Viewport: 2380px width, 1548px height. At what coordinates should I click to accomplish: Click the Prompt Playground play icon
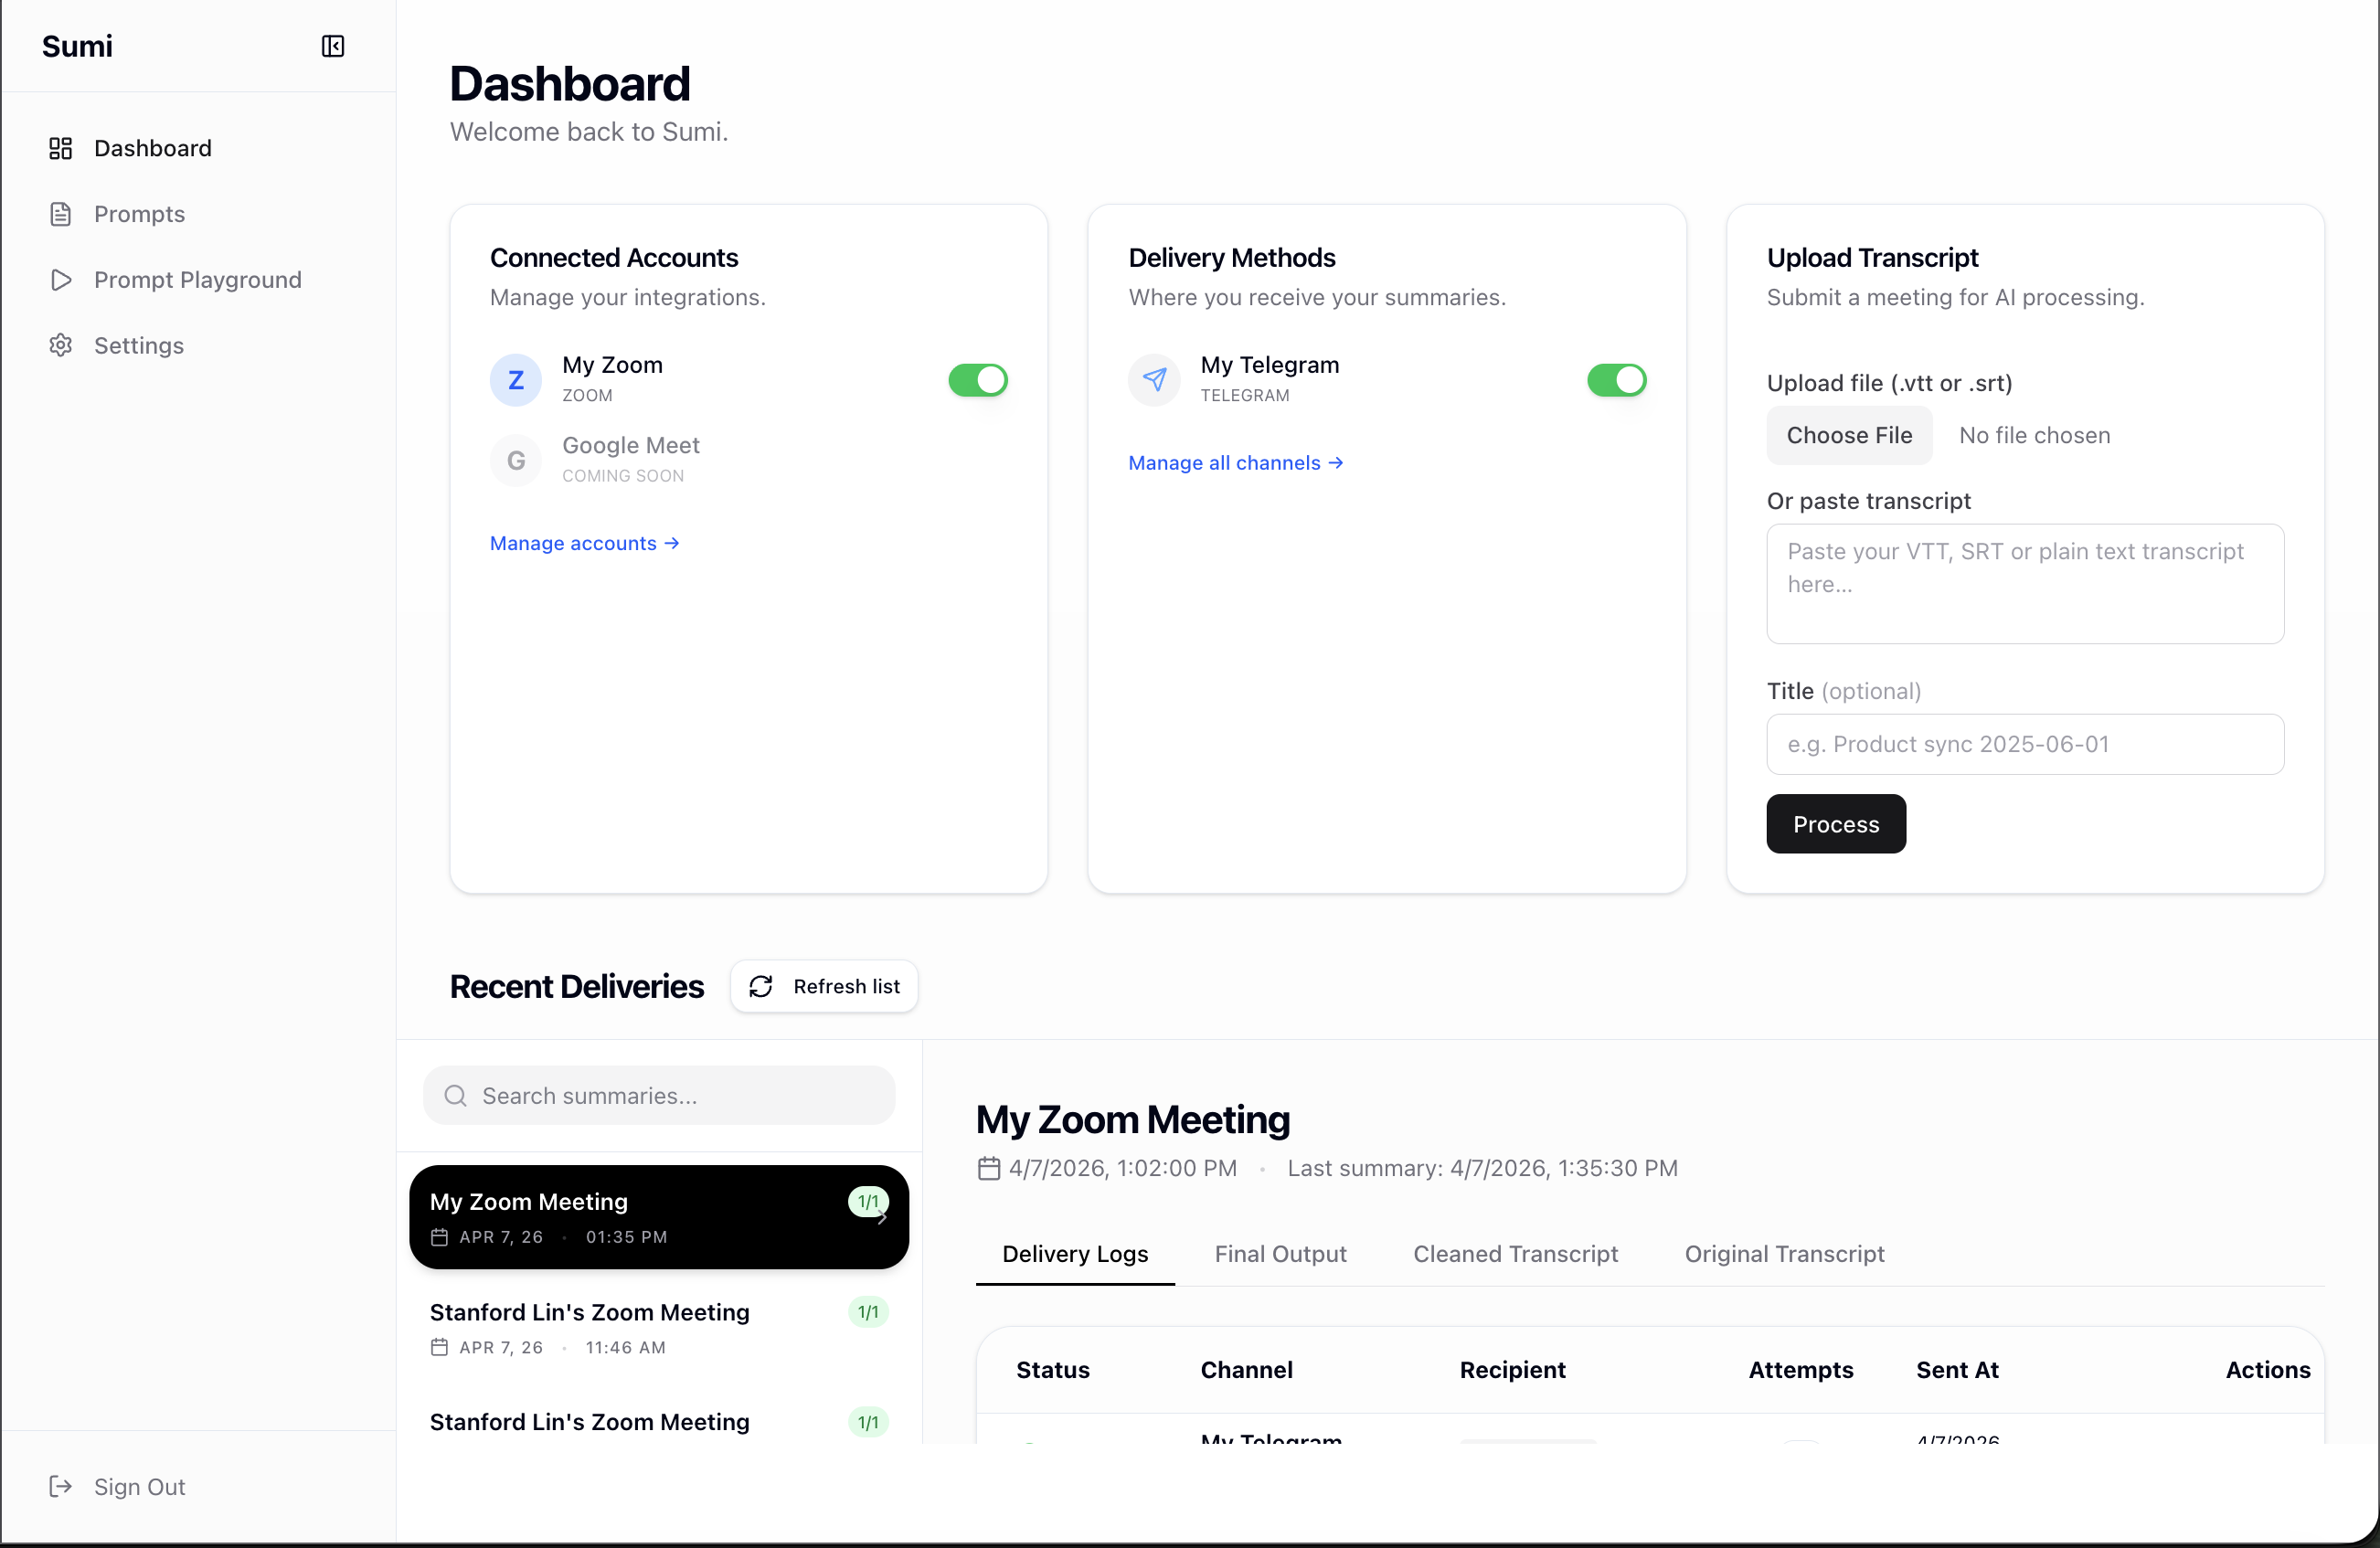tap(60, 280)
